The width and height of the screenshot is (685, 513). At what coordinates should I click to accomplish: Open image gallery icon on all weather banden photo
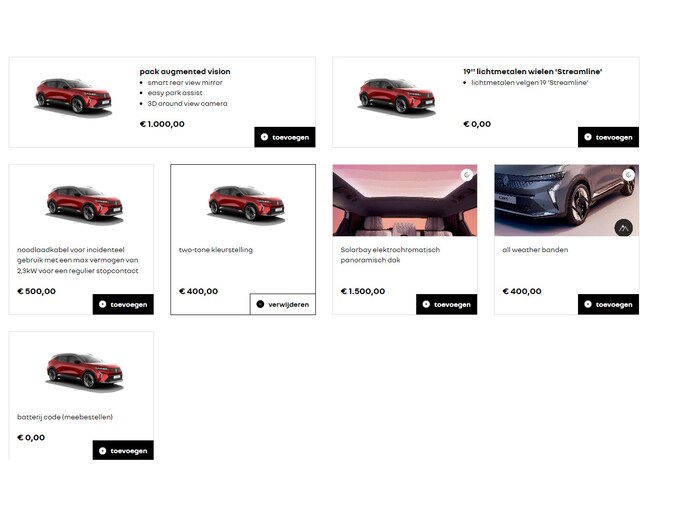point(623,228)
